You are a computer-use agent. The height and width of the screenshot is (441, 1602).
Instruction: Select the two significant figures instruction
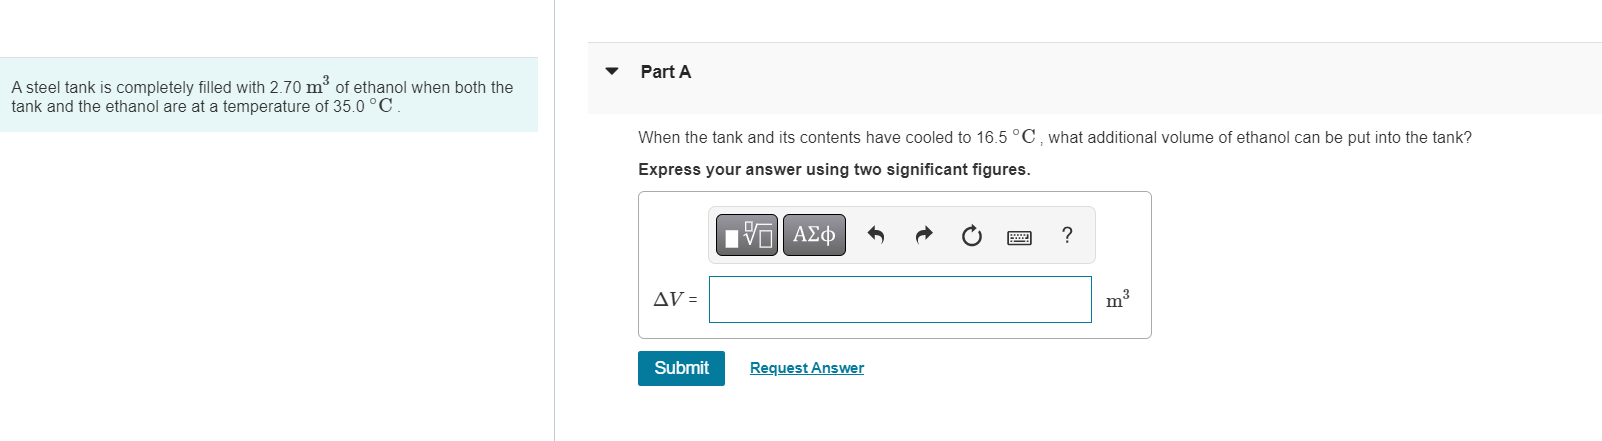[x=834, y=169]
